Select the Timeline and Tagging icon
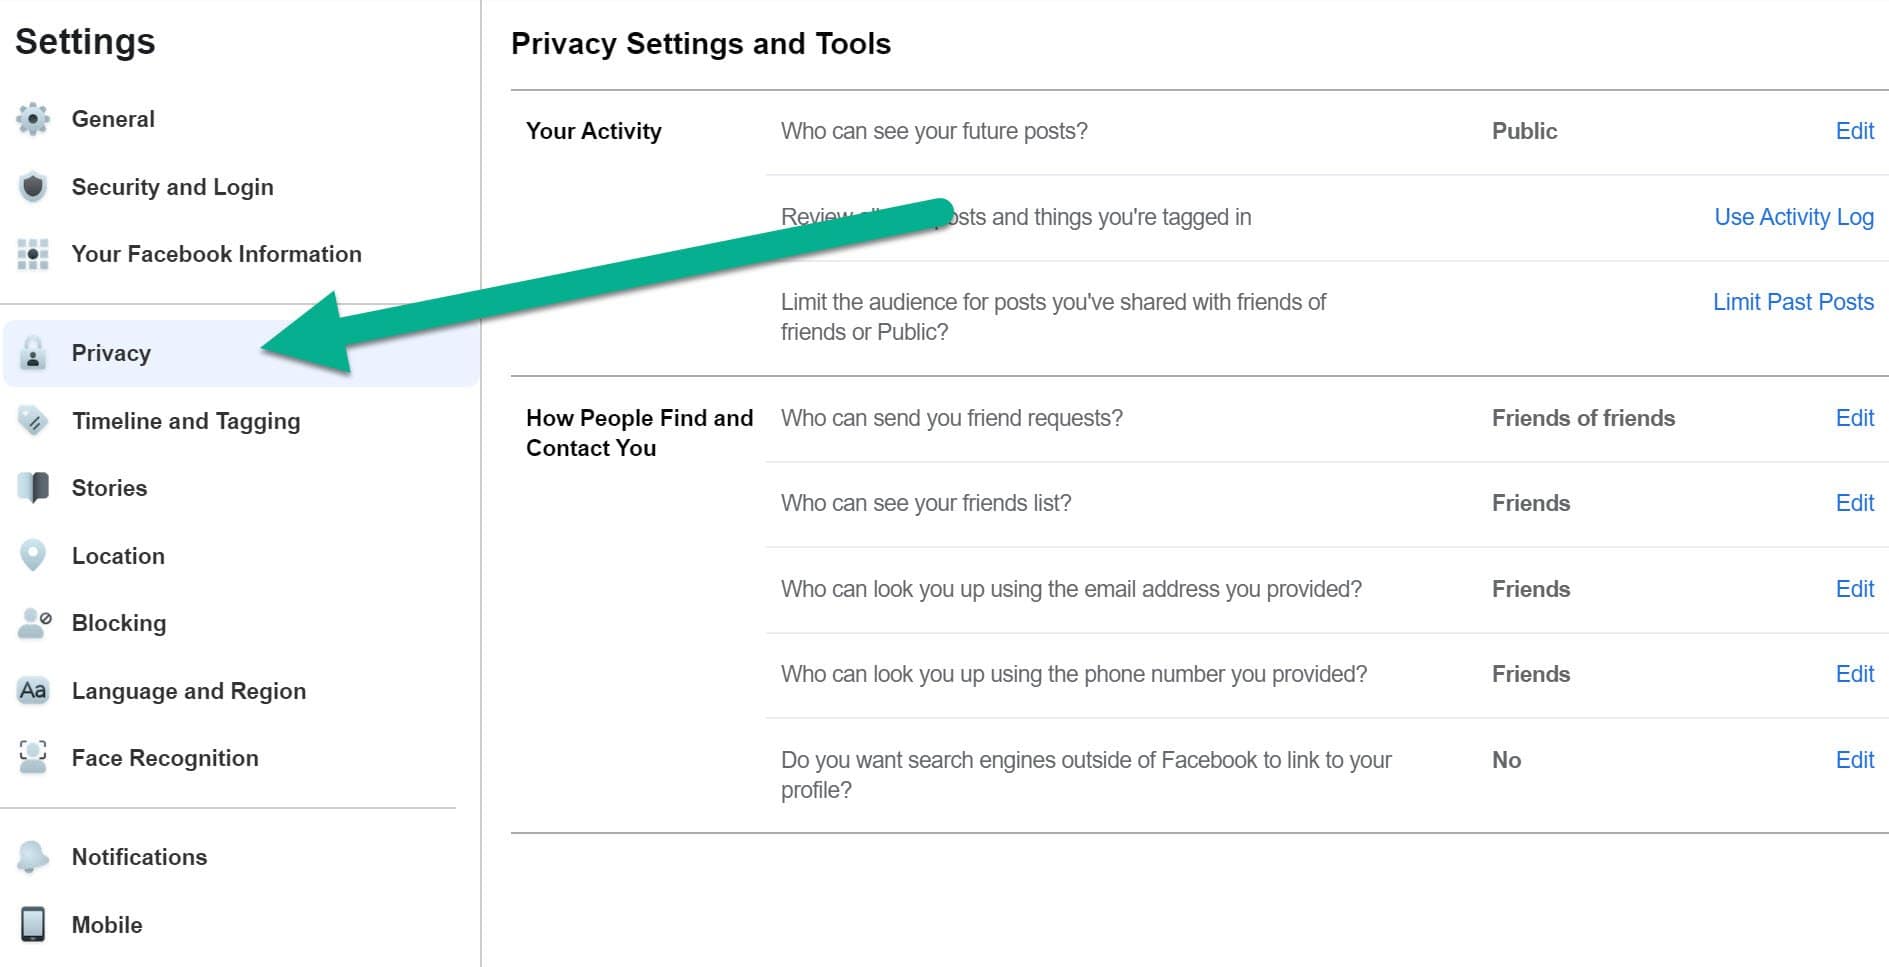Viewport: 1889px width, 967px height. tap(33, 421)
